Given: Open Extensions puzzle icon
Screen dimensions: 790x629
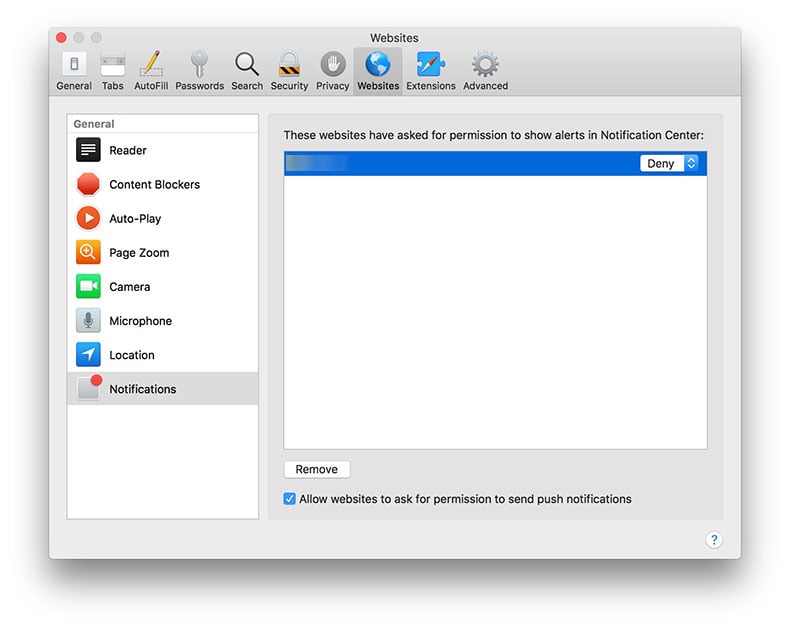Looking at the screenshot, I should [x=431, y=64].
